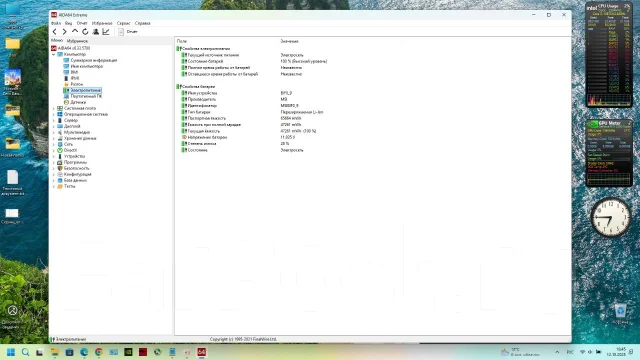This screenshot has width=640, height=360.
Task: Launch Microsoft Edge from the taskbar
Action: point(84,352)
